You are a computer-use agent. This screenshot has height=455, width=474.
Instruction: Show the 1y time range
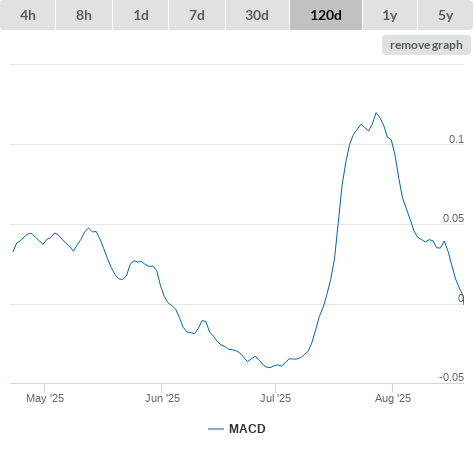(x=390, y=15)
